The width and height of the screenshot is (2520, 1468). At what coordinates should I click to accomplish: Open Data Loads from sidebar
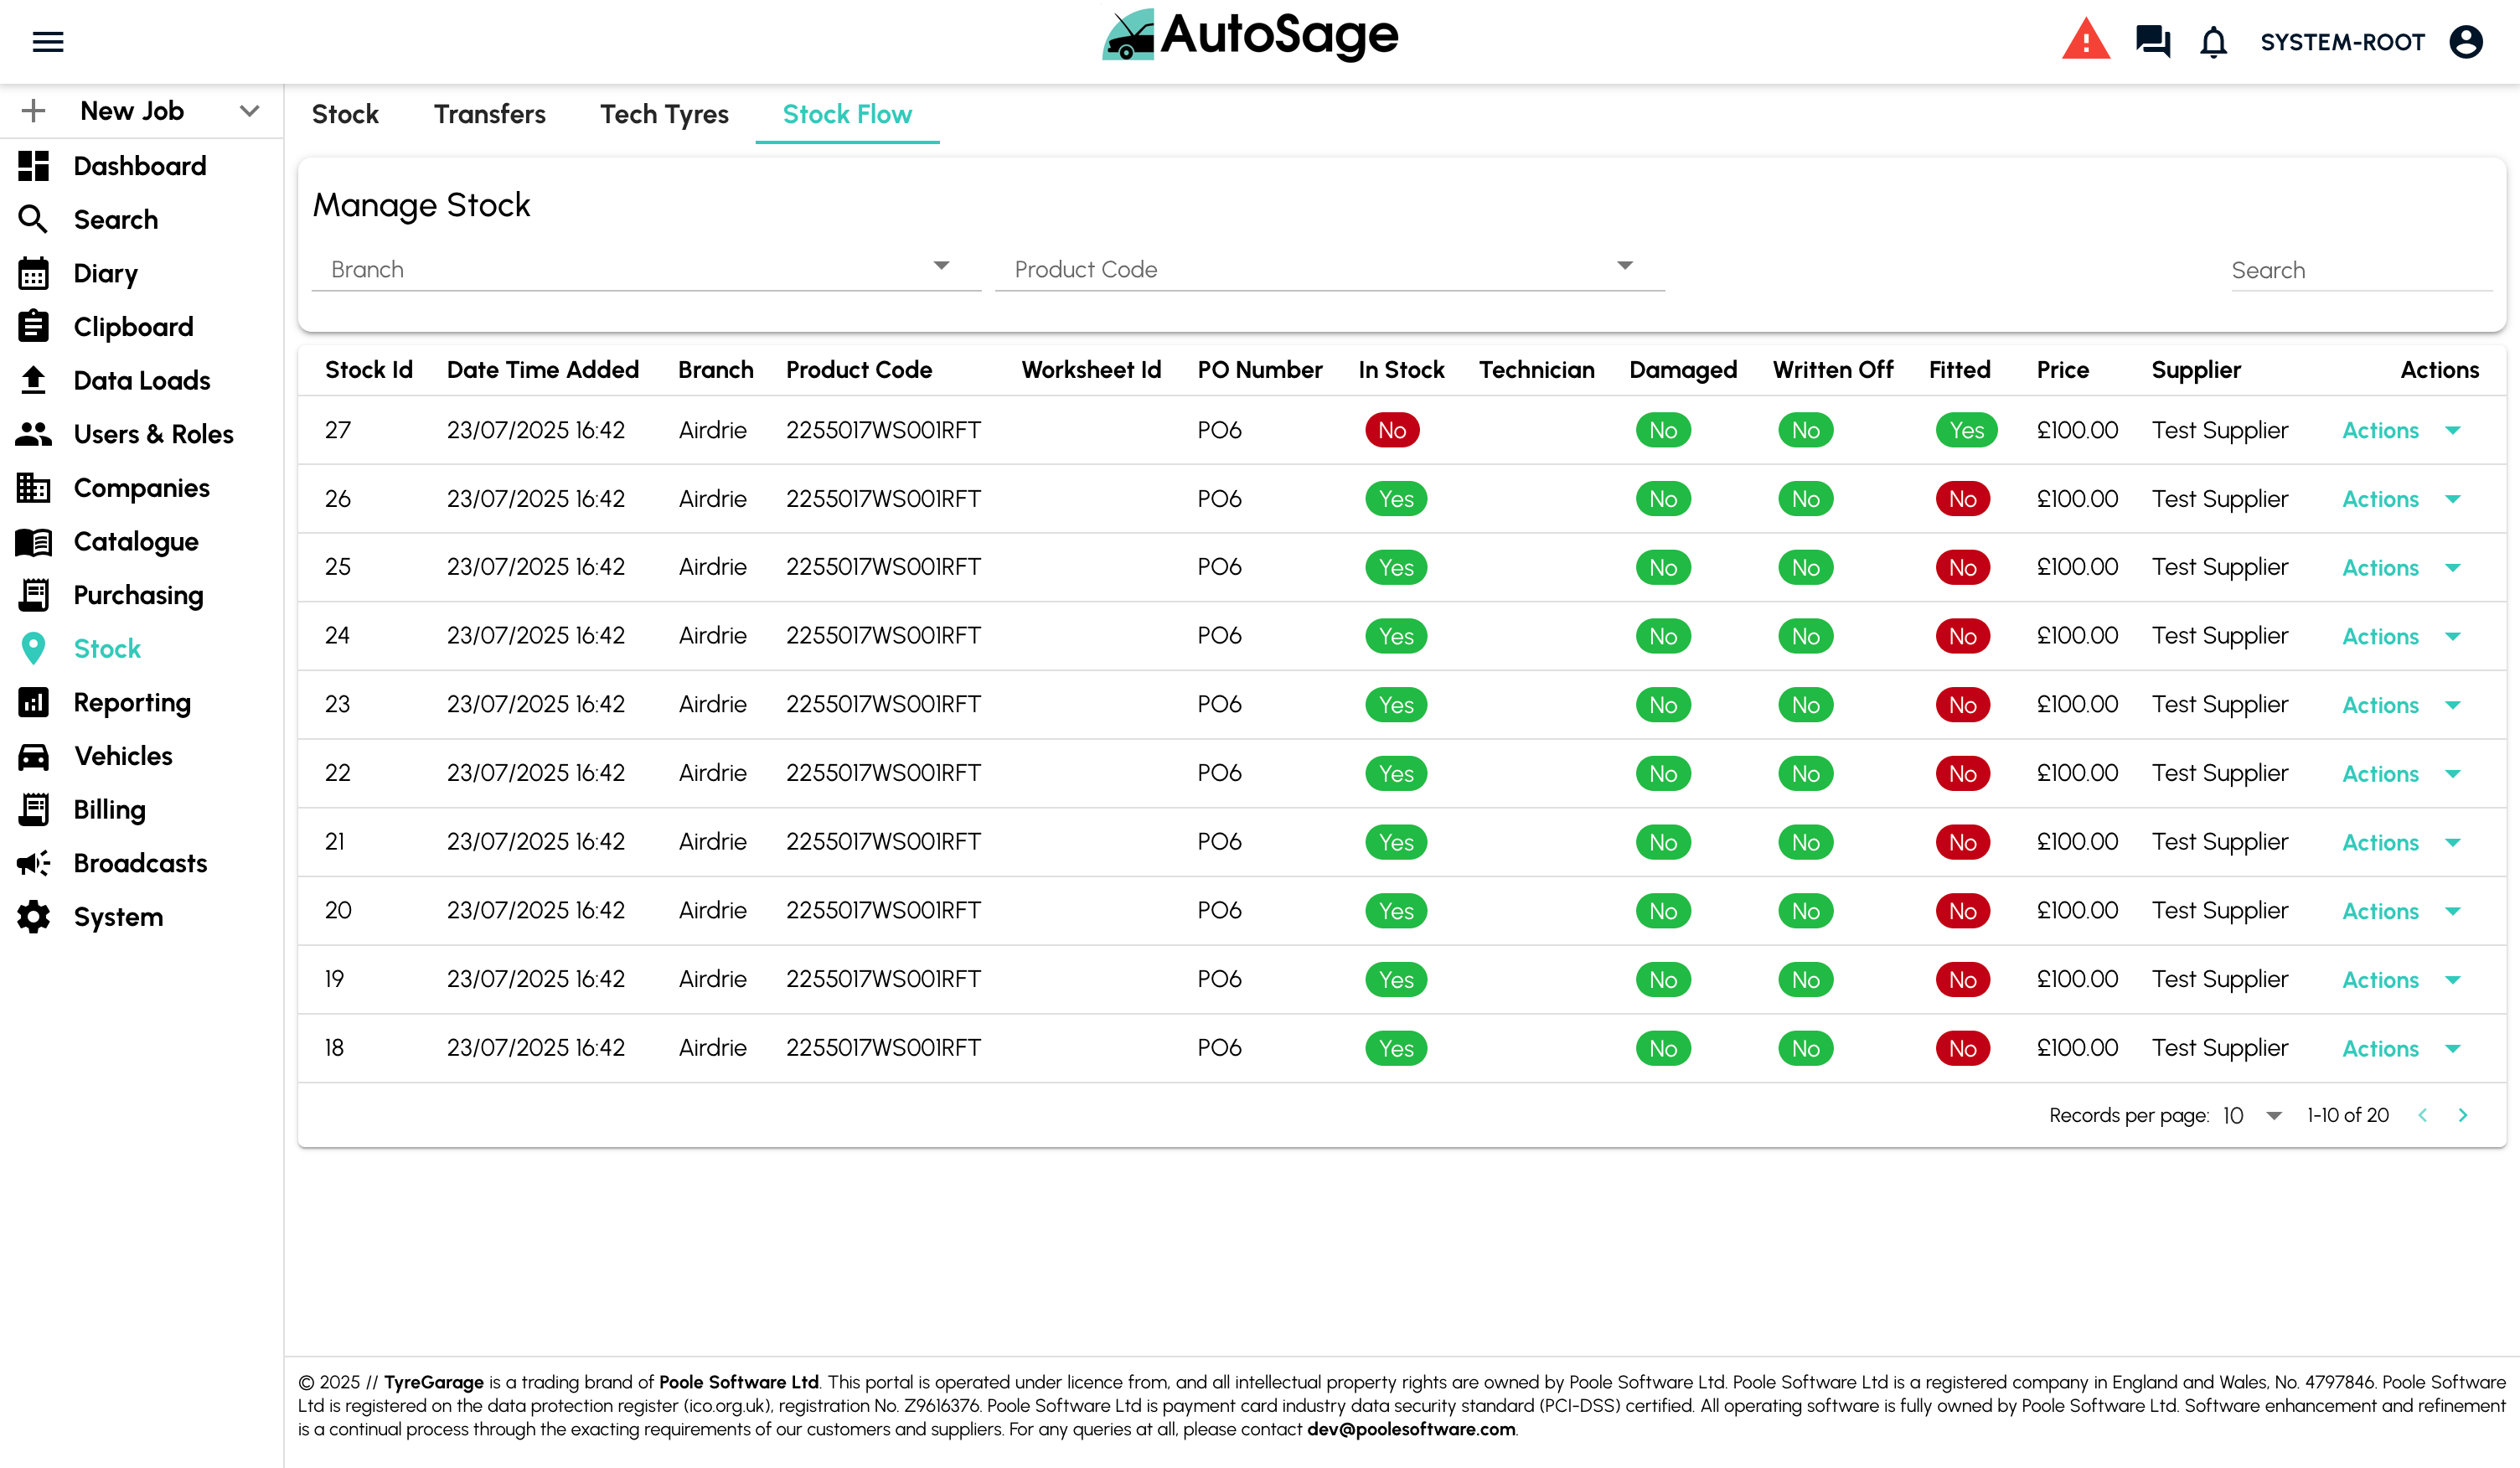pyautogui.click(x=141, y=380)
